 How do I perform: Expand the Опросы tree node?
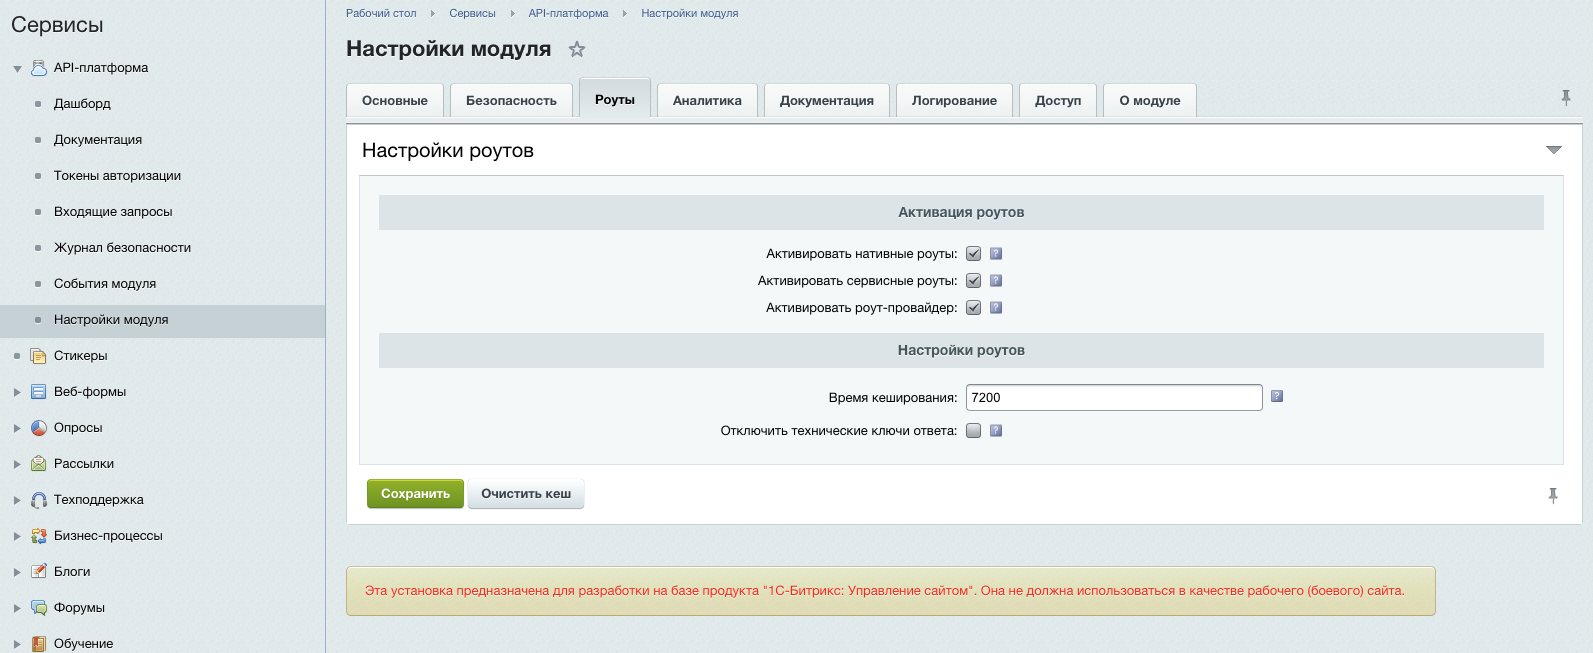pyautogui.click(x=17, y=428)
